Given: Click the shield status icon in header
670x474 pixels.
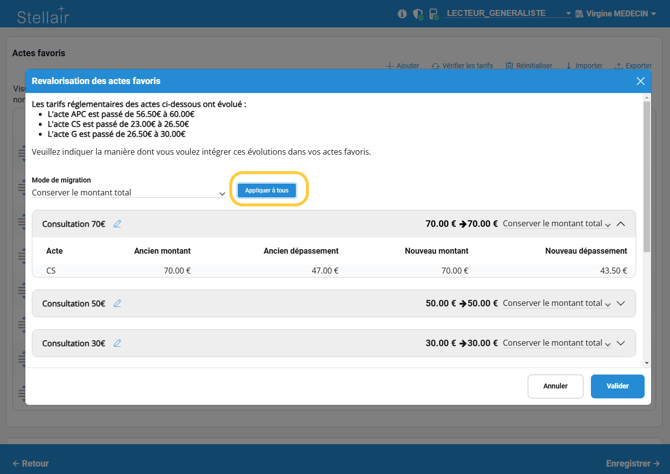Looking at the screenshot, I should 417,14.
